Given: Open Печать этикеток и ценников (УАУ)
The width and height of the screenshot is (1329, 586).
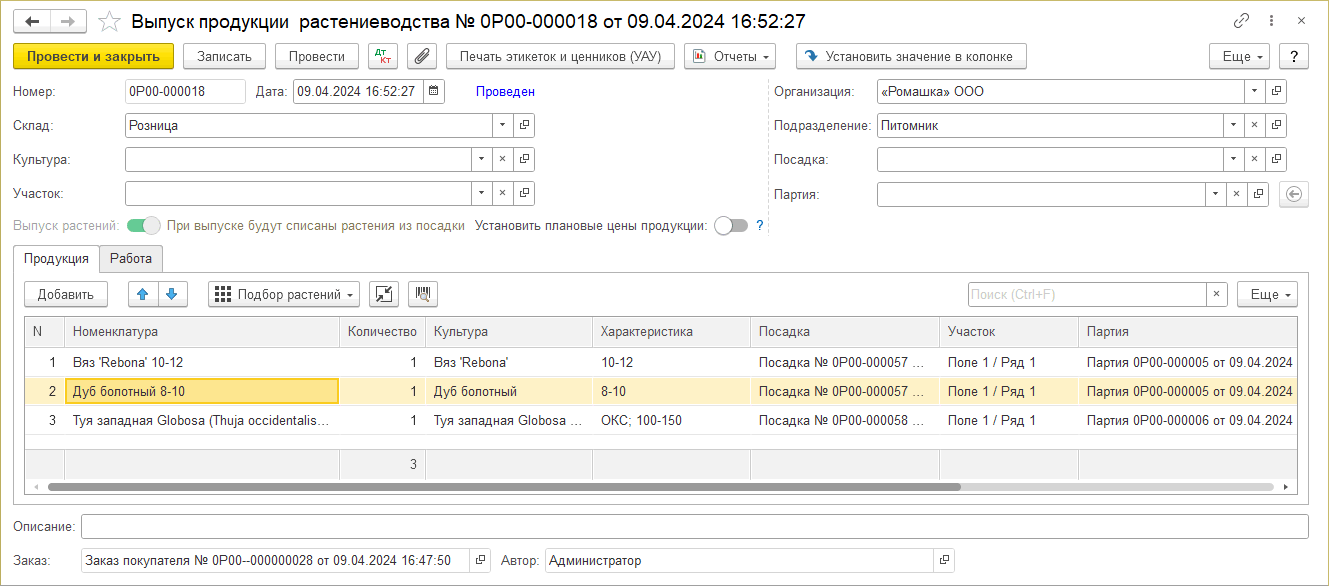Looking at the screenshot, I should coord(561,56).
